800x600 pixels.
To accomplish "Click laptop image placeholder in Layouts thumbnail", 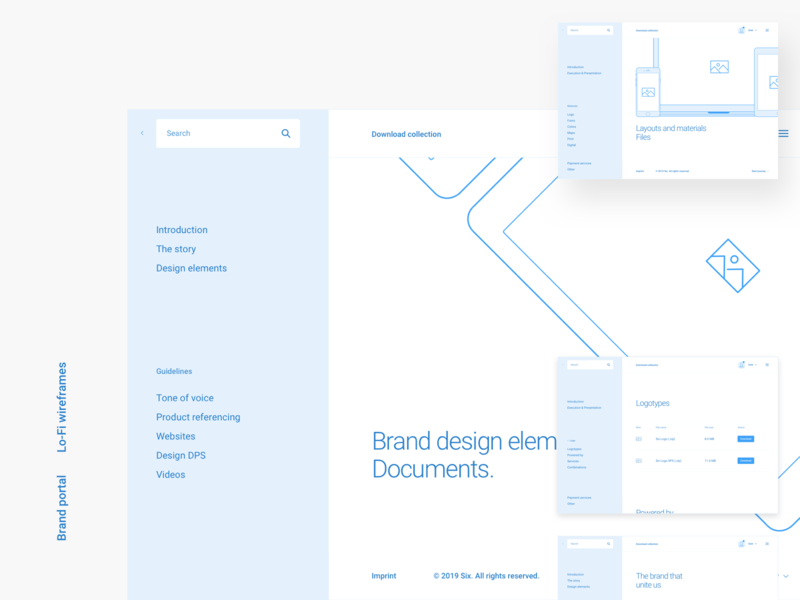I will coord(719,67).
